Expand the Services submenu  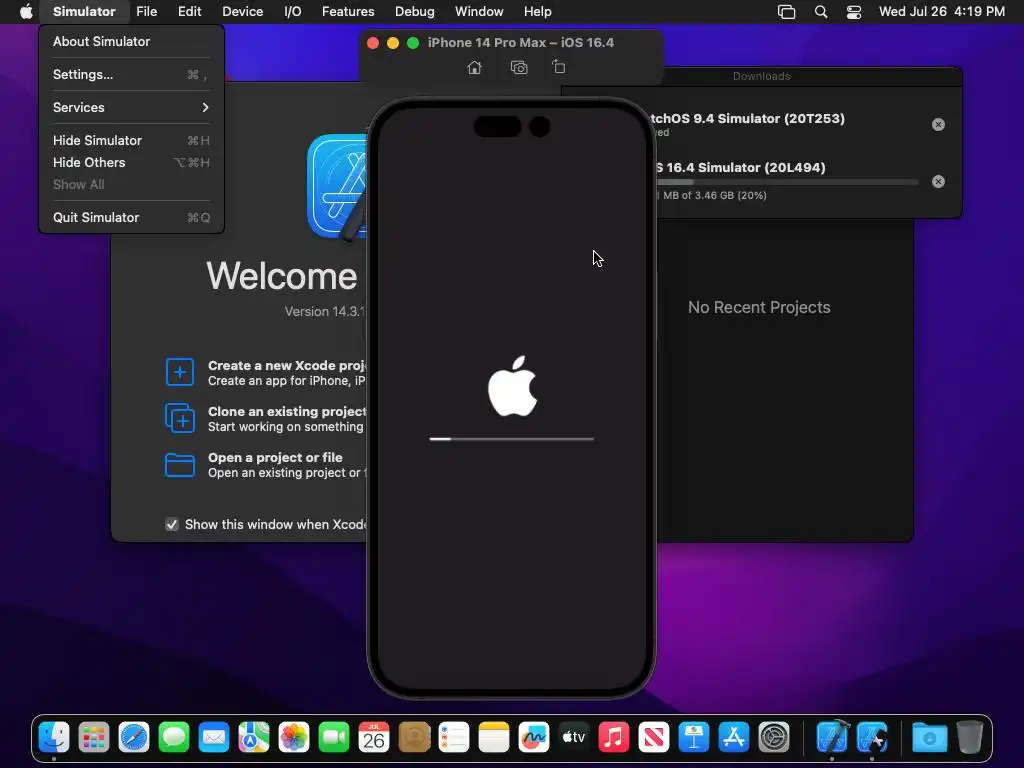[x=131, y=107]
